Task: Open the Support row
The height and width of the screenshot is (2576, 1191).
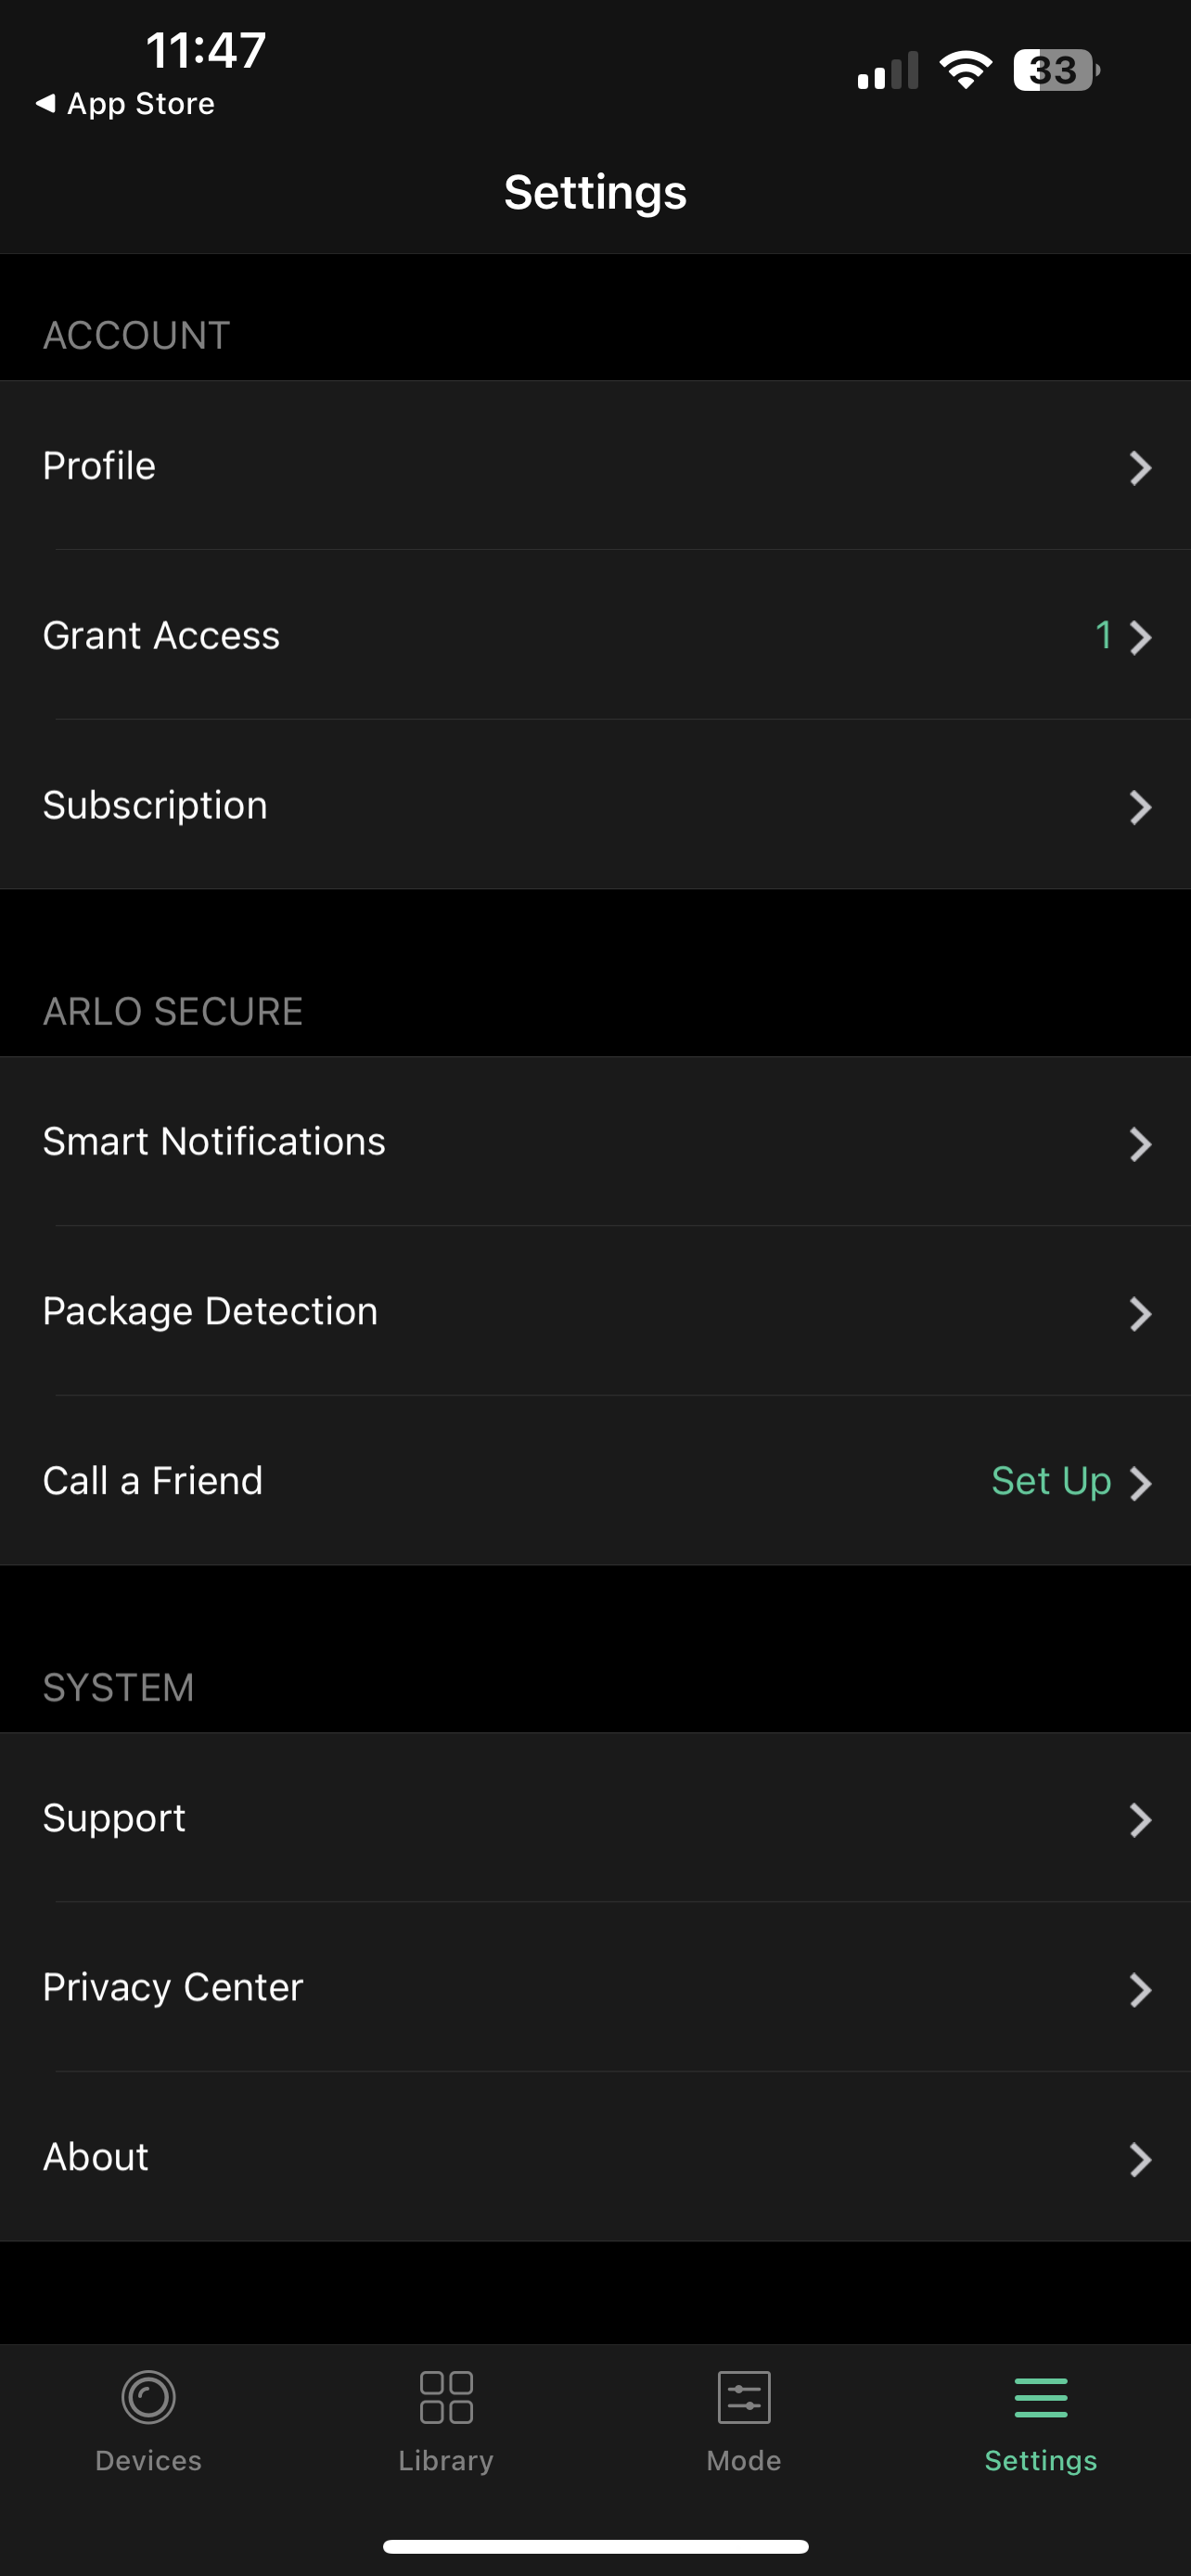Action: pyautogui.click(x=114, y=1818)
